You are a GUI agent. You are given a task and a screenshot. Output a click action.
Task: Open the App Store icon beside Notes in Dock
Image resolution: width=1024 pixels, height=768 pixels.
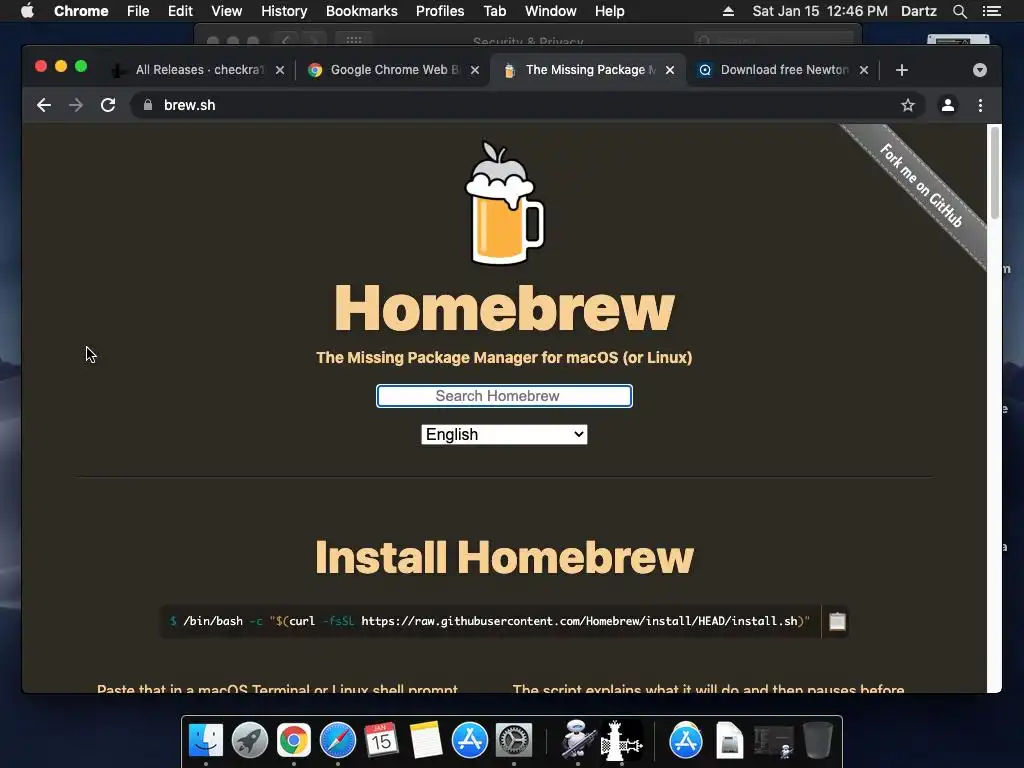pos(470,741)
